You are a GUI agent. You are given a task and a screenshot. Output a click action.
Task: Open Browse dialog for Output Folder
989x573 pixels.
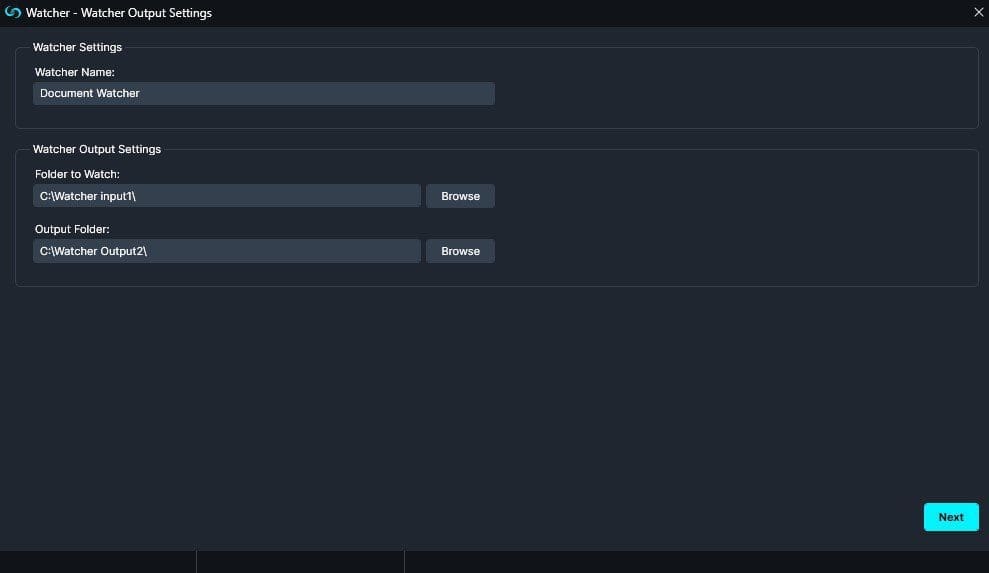[460, 251]
